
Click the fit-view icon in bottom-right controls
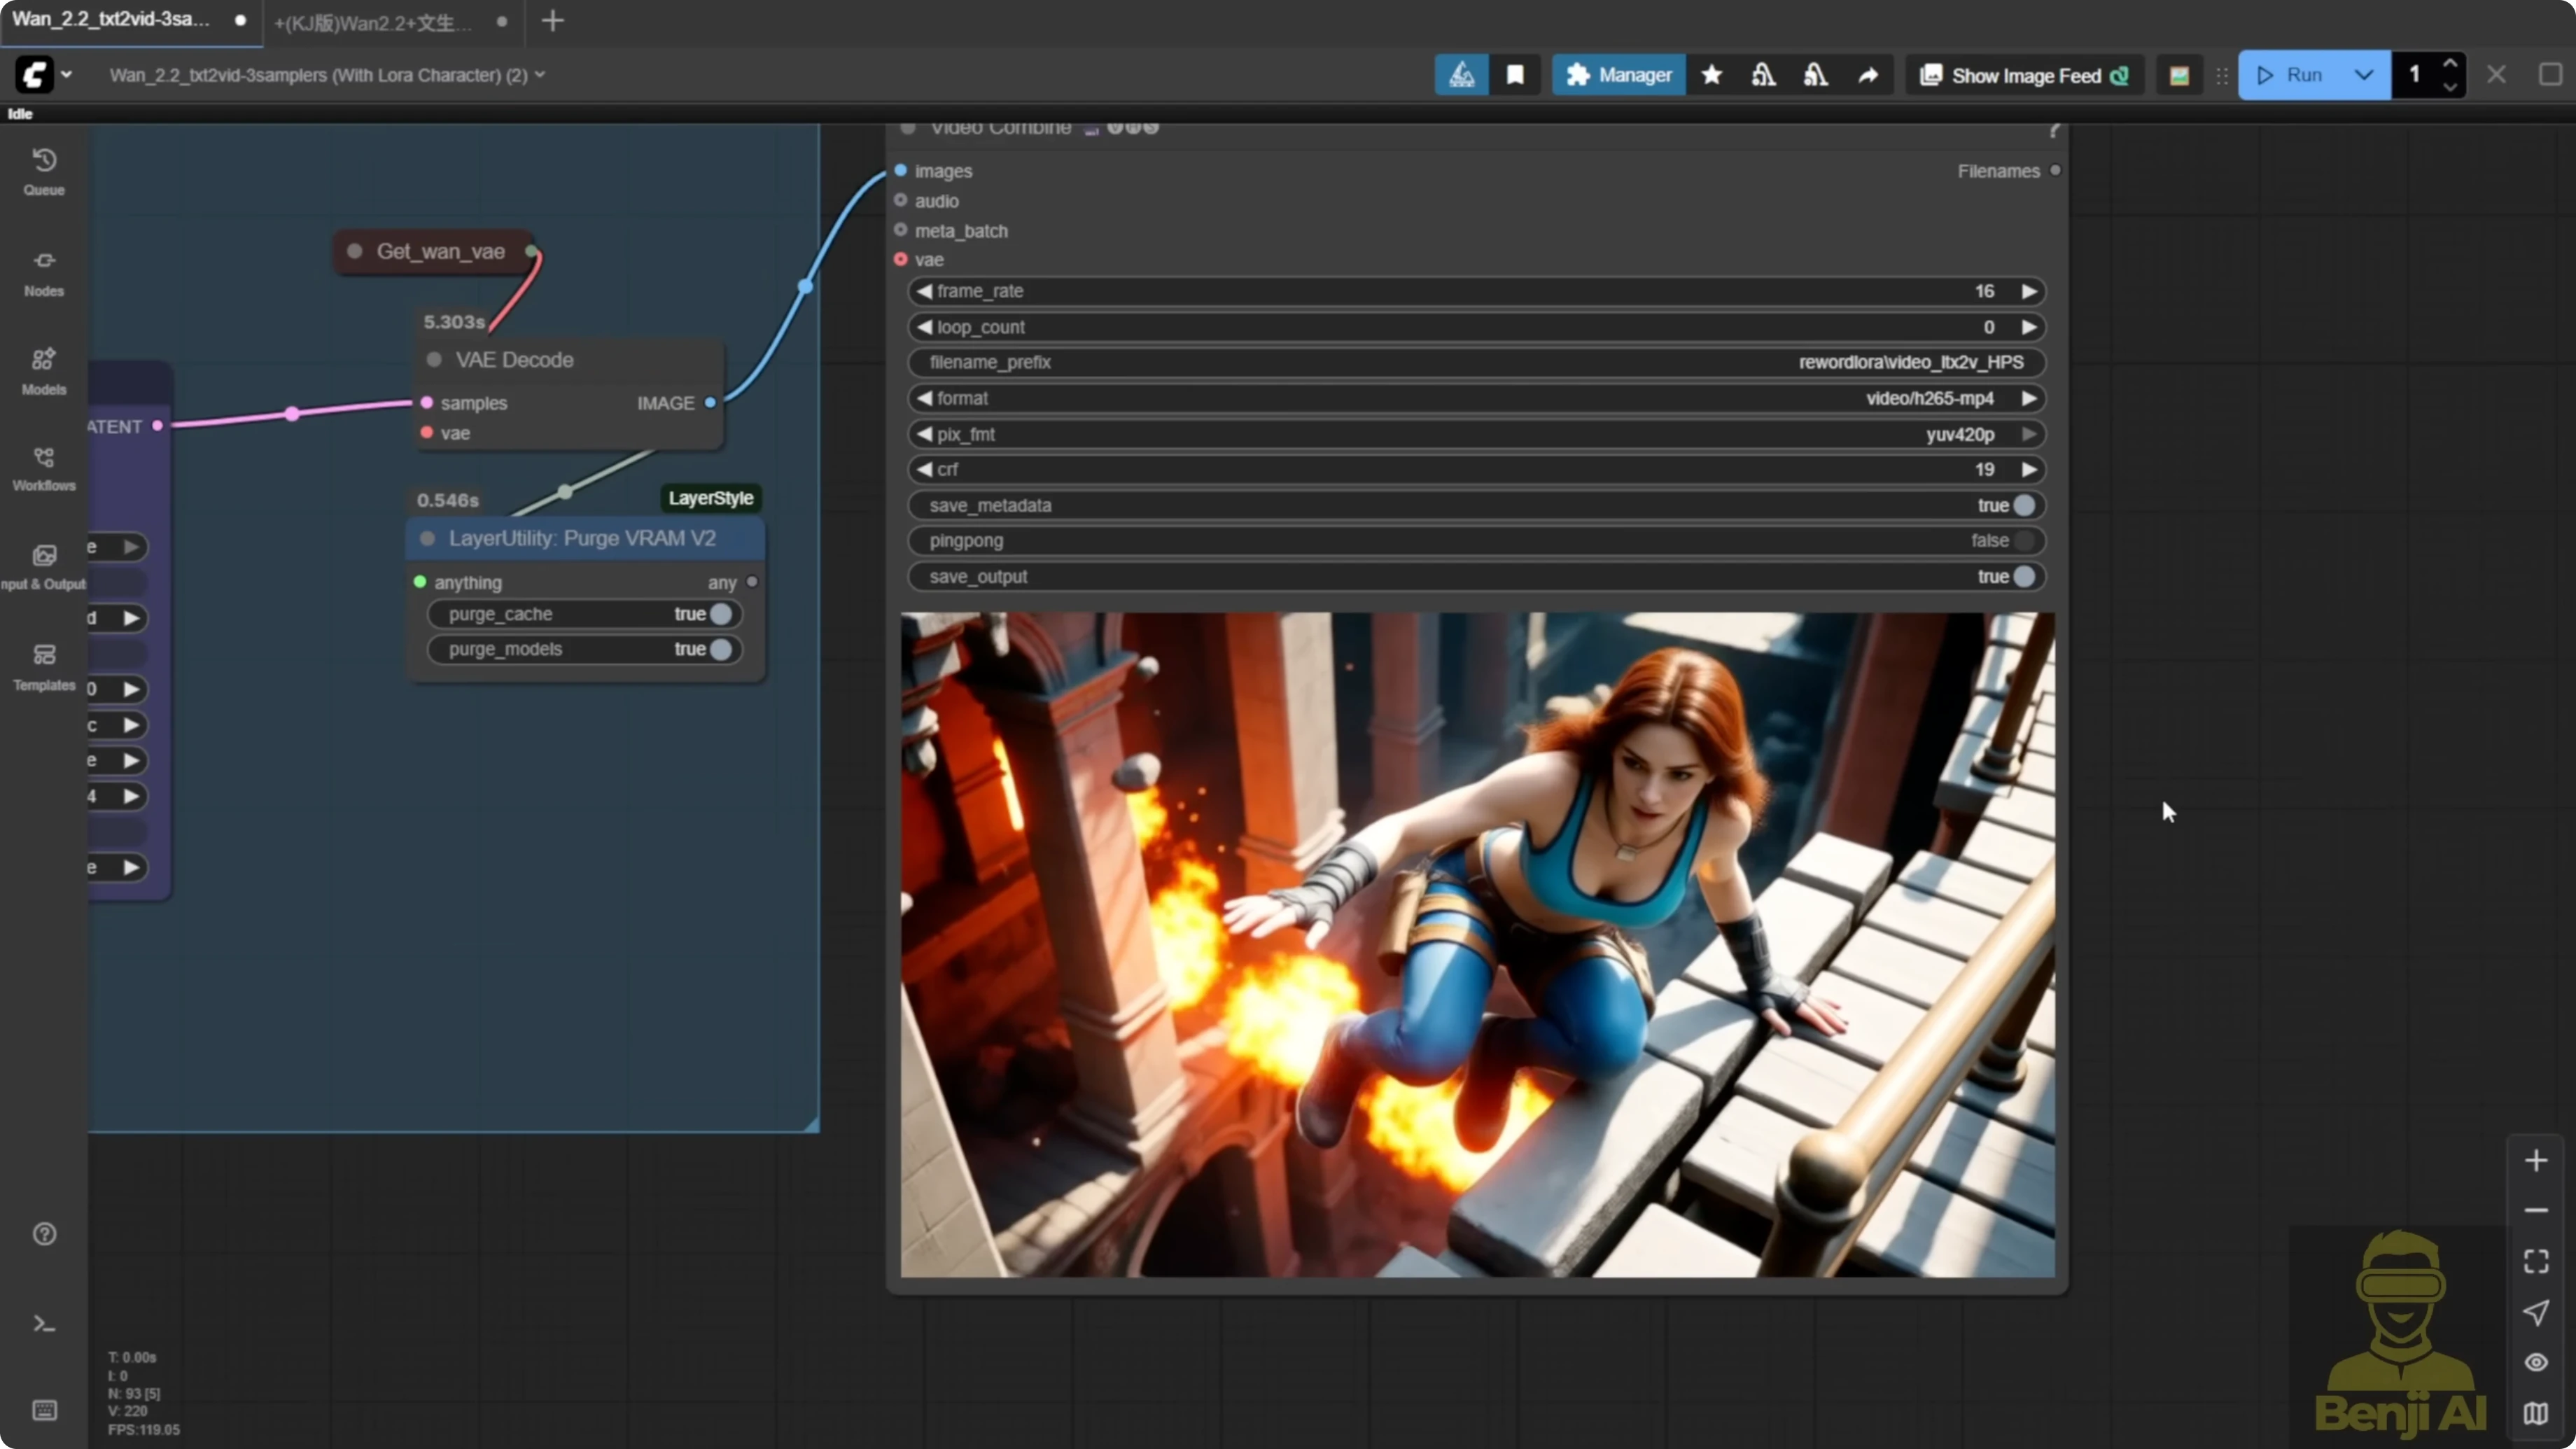click(2535, 1260)
